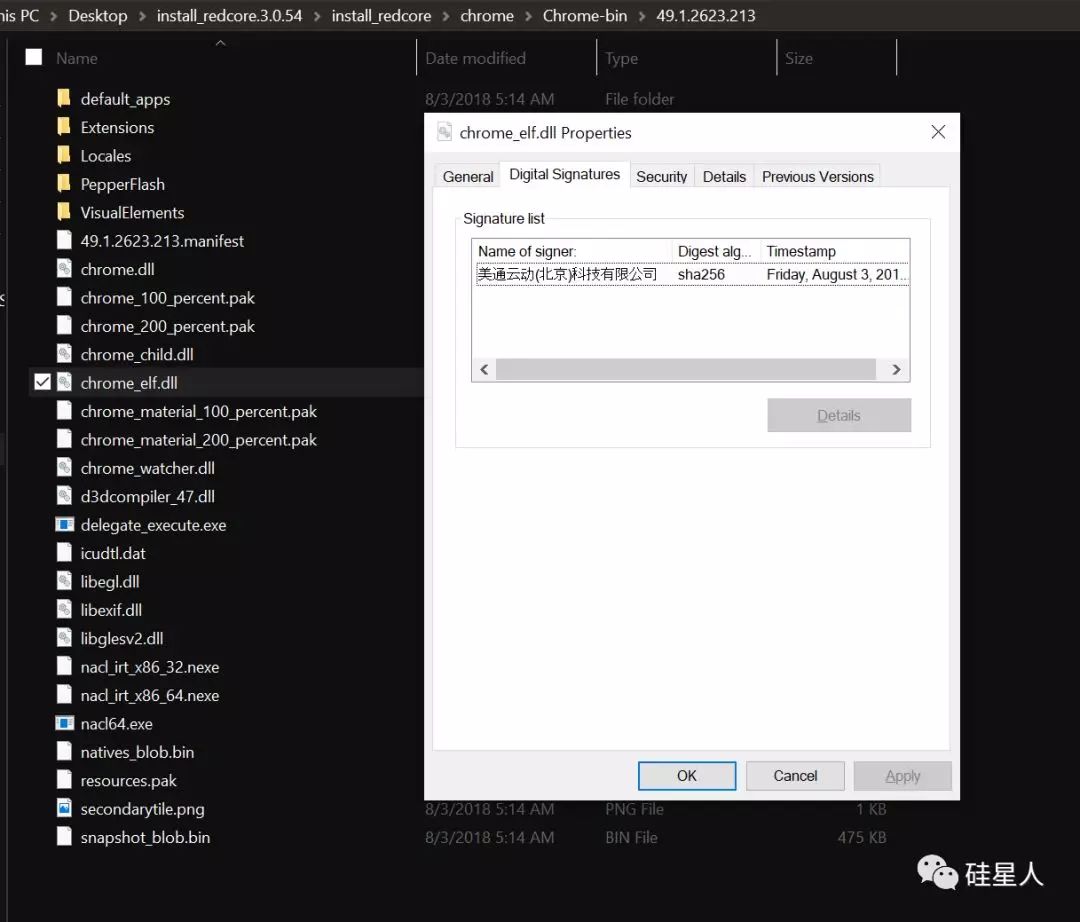1080x922 pixels.
Task: Click the d3dcompiler_47.dll file icon
Action: coord(64,496)
